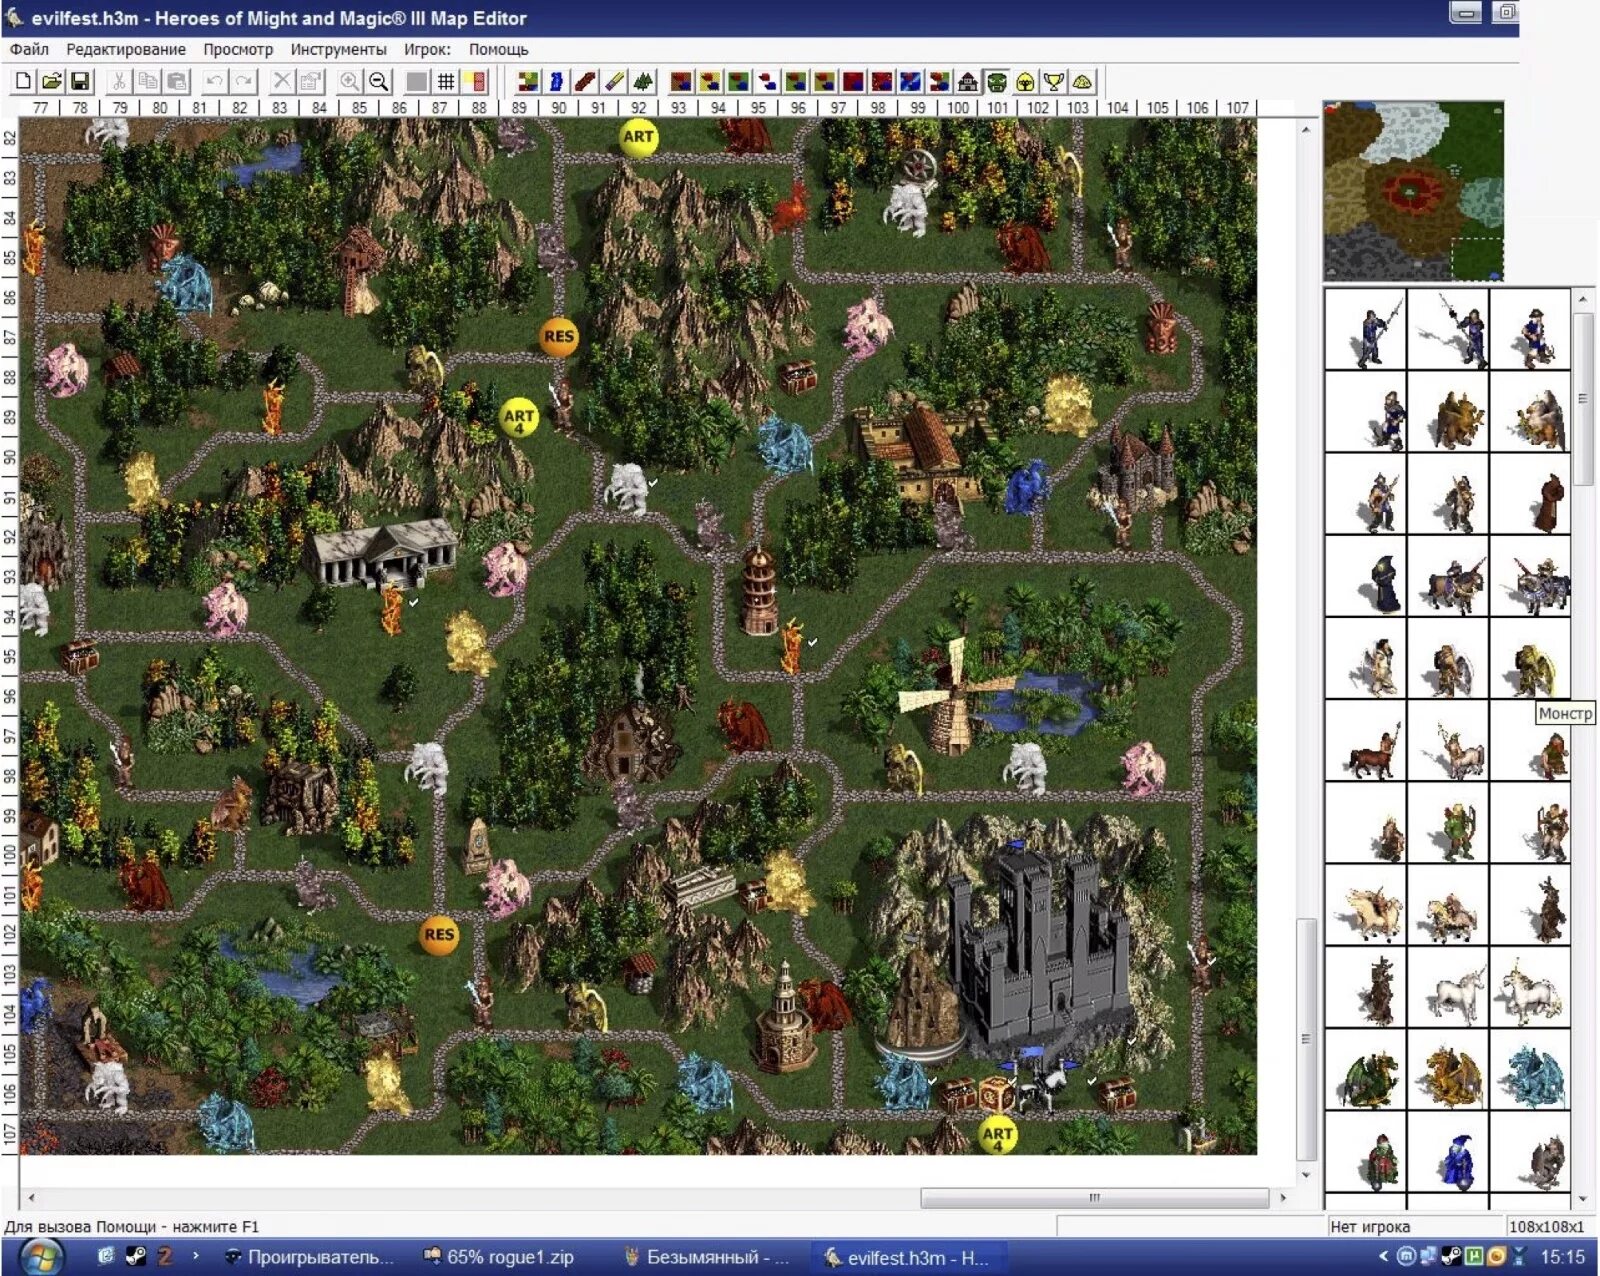1600x1276 pixels.
Task: Switch to the Безымянный taskbar window
Action: [x=705, y=1257]
